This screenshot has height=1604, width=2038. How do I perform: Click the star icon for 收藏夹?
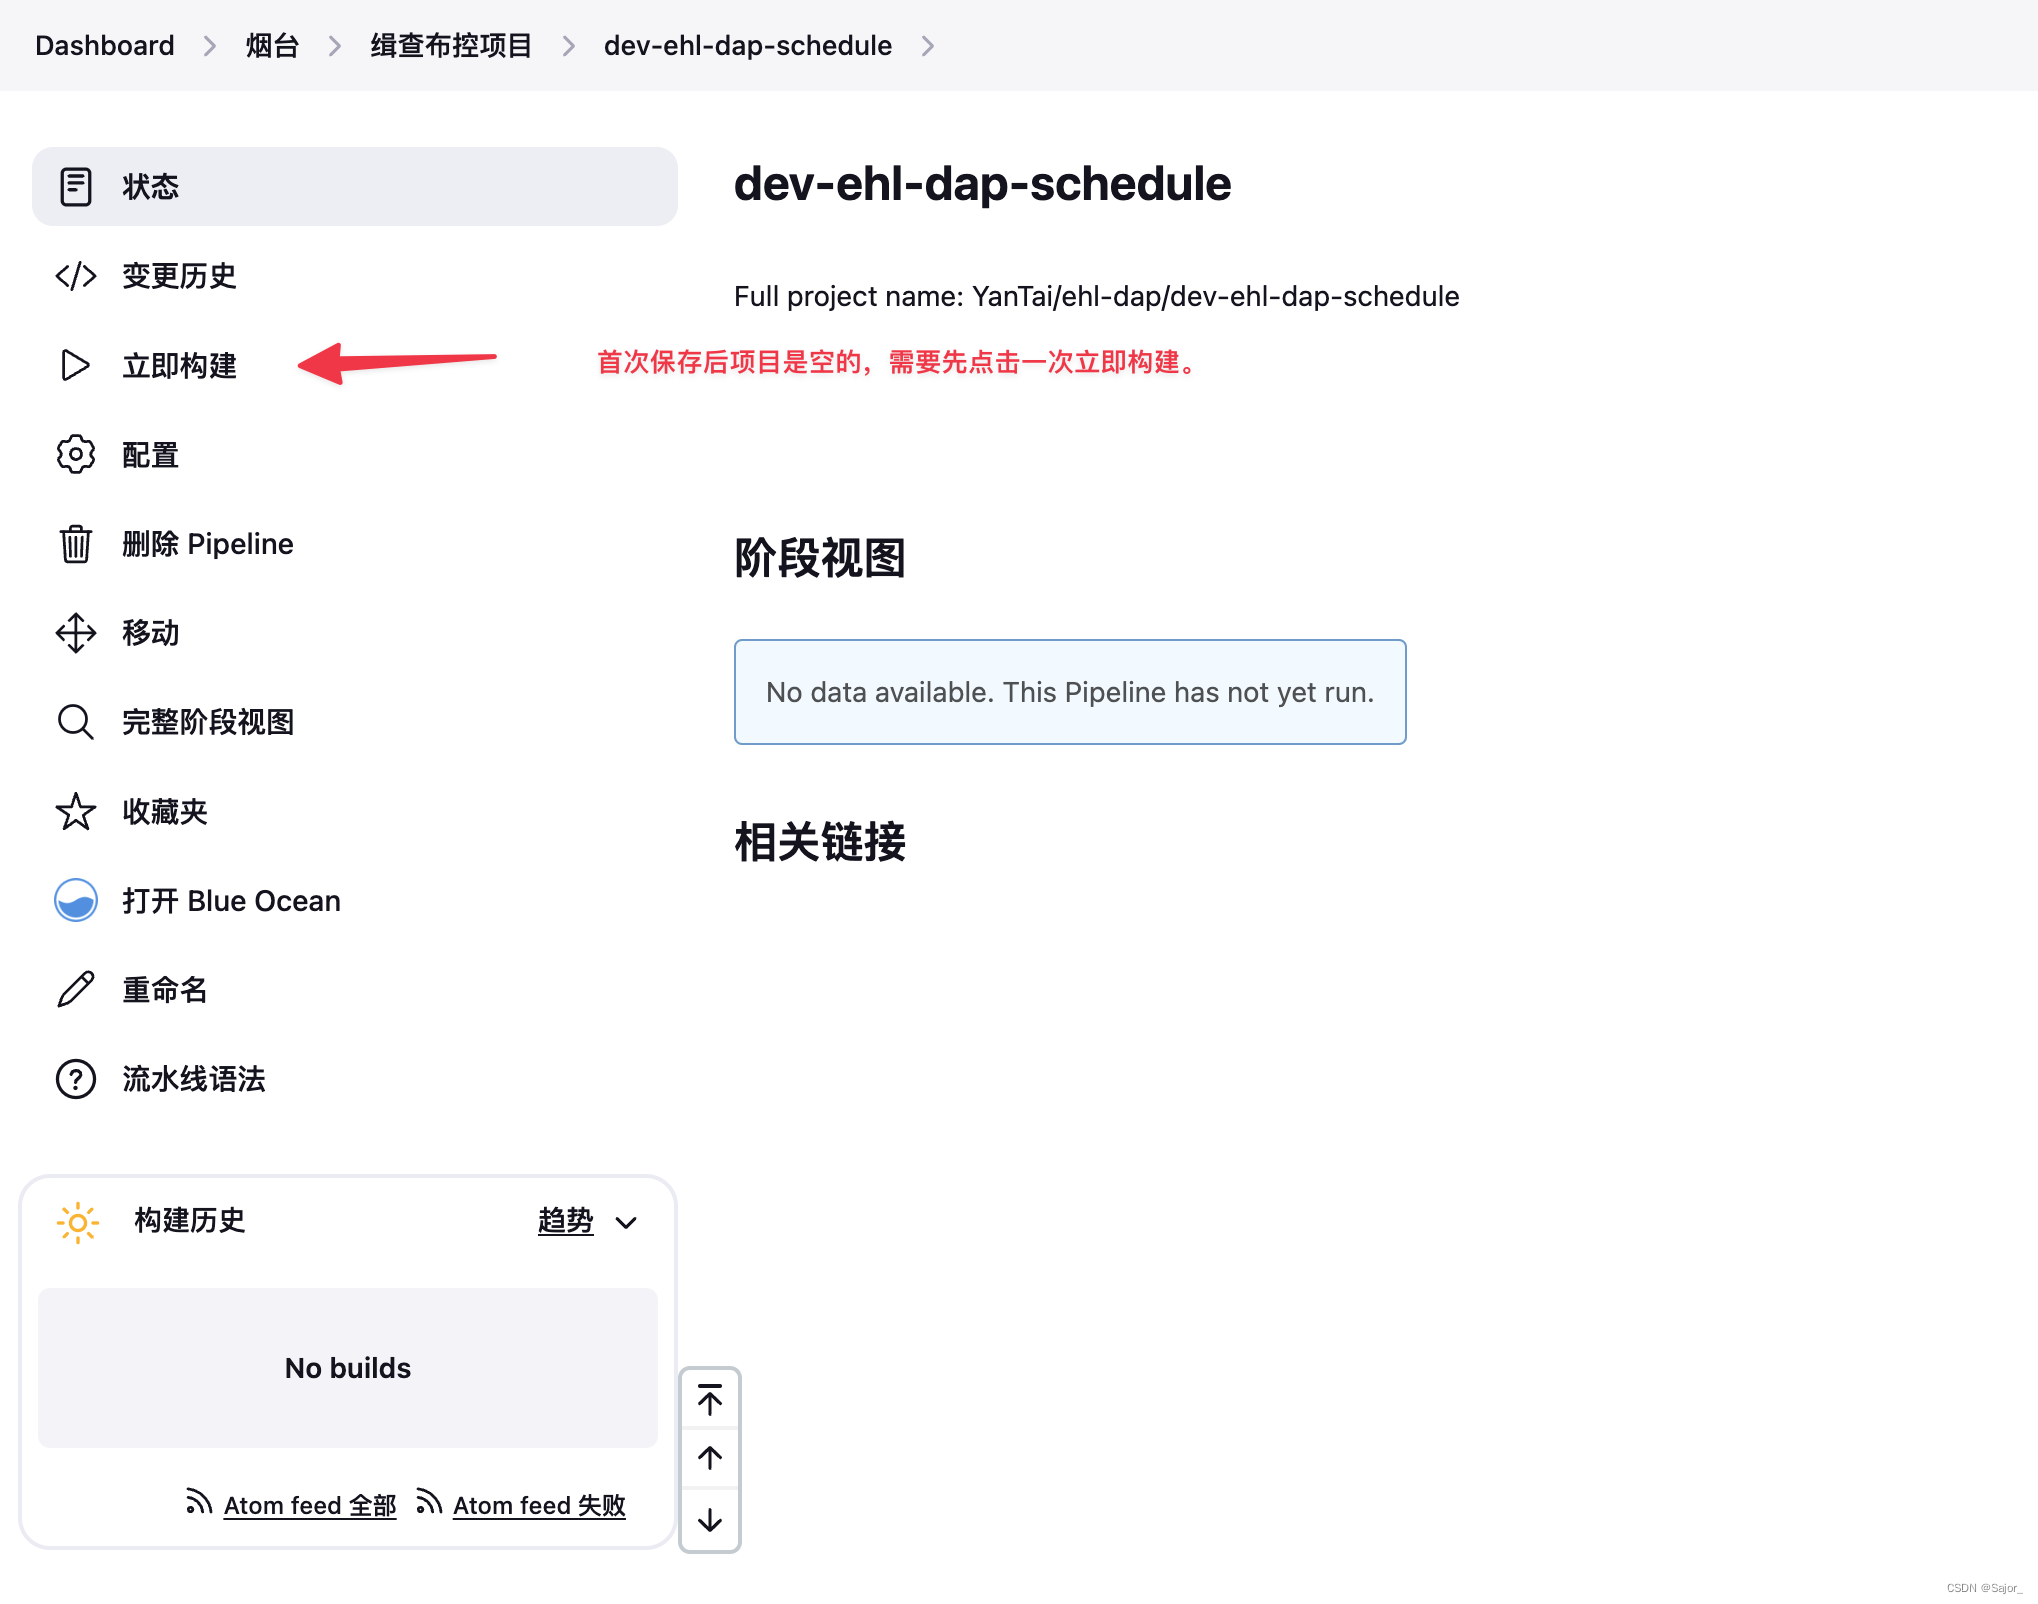coord(75,812)
